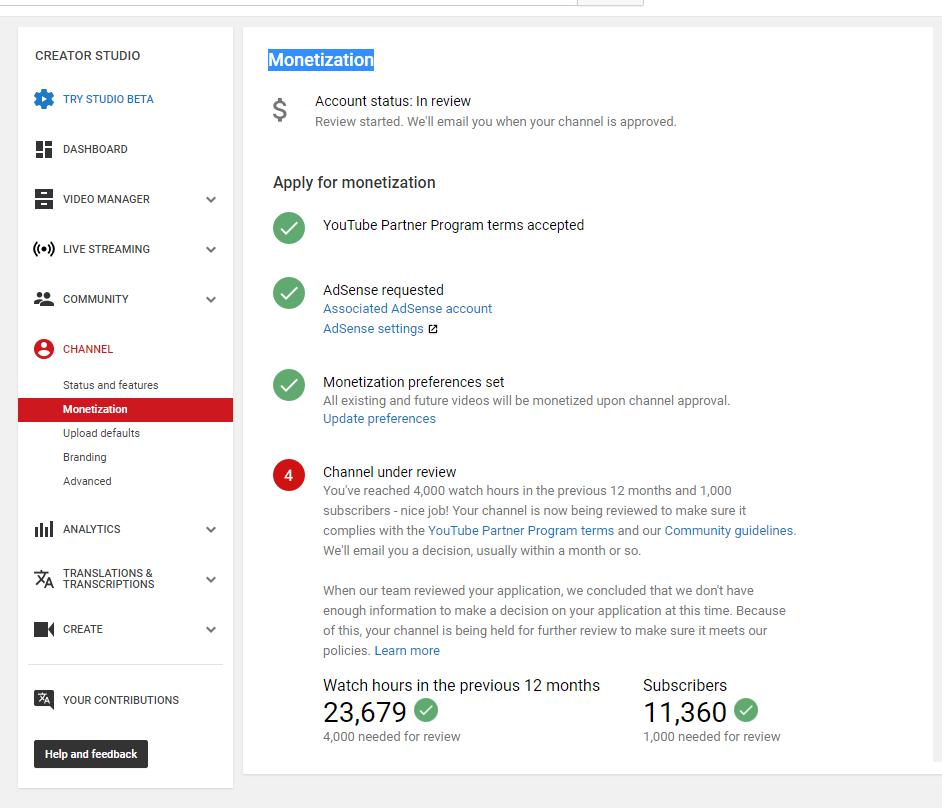The height and width of the screenshot is (808, 942).
Task: Click the red Channel profile icon
Action: point(44,349)
